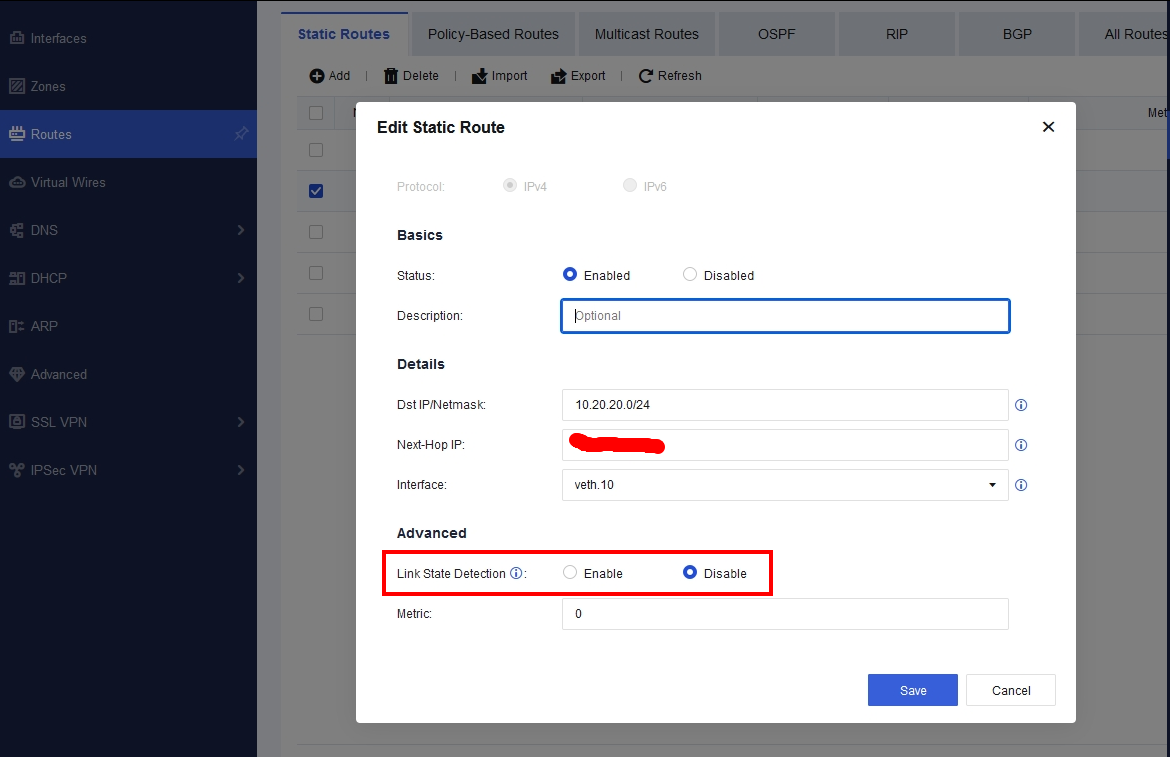Select Disable for Link State Detection
The height and width of the screenshot is (757, 1170).
point(690,572)
